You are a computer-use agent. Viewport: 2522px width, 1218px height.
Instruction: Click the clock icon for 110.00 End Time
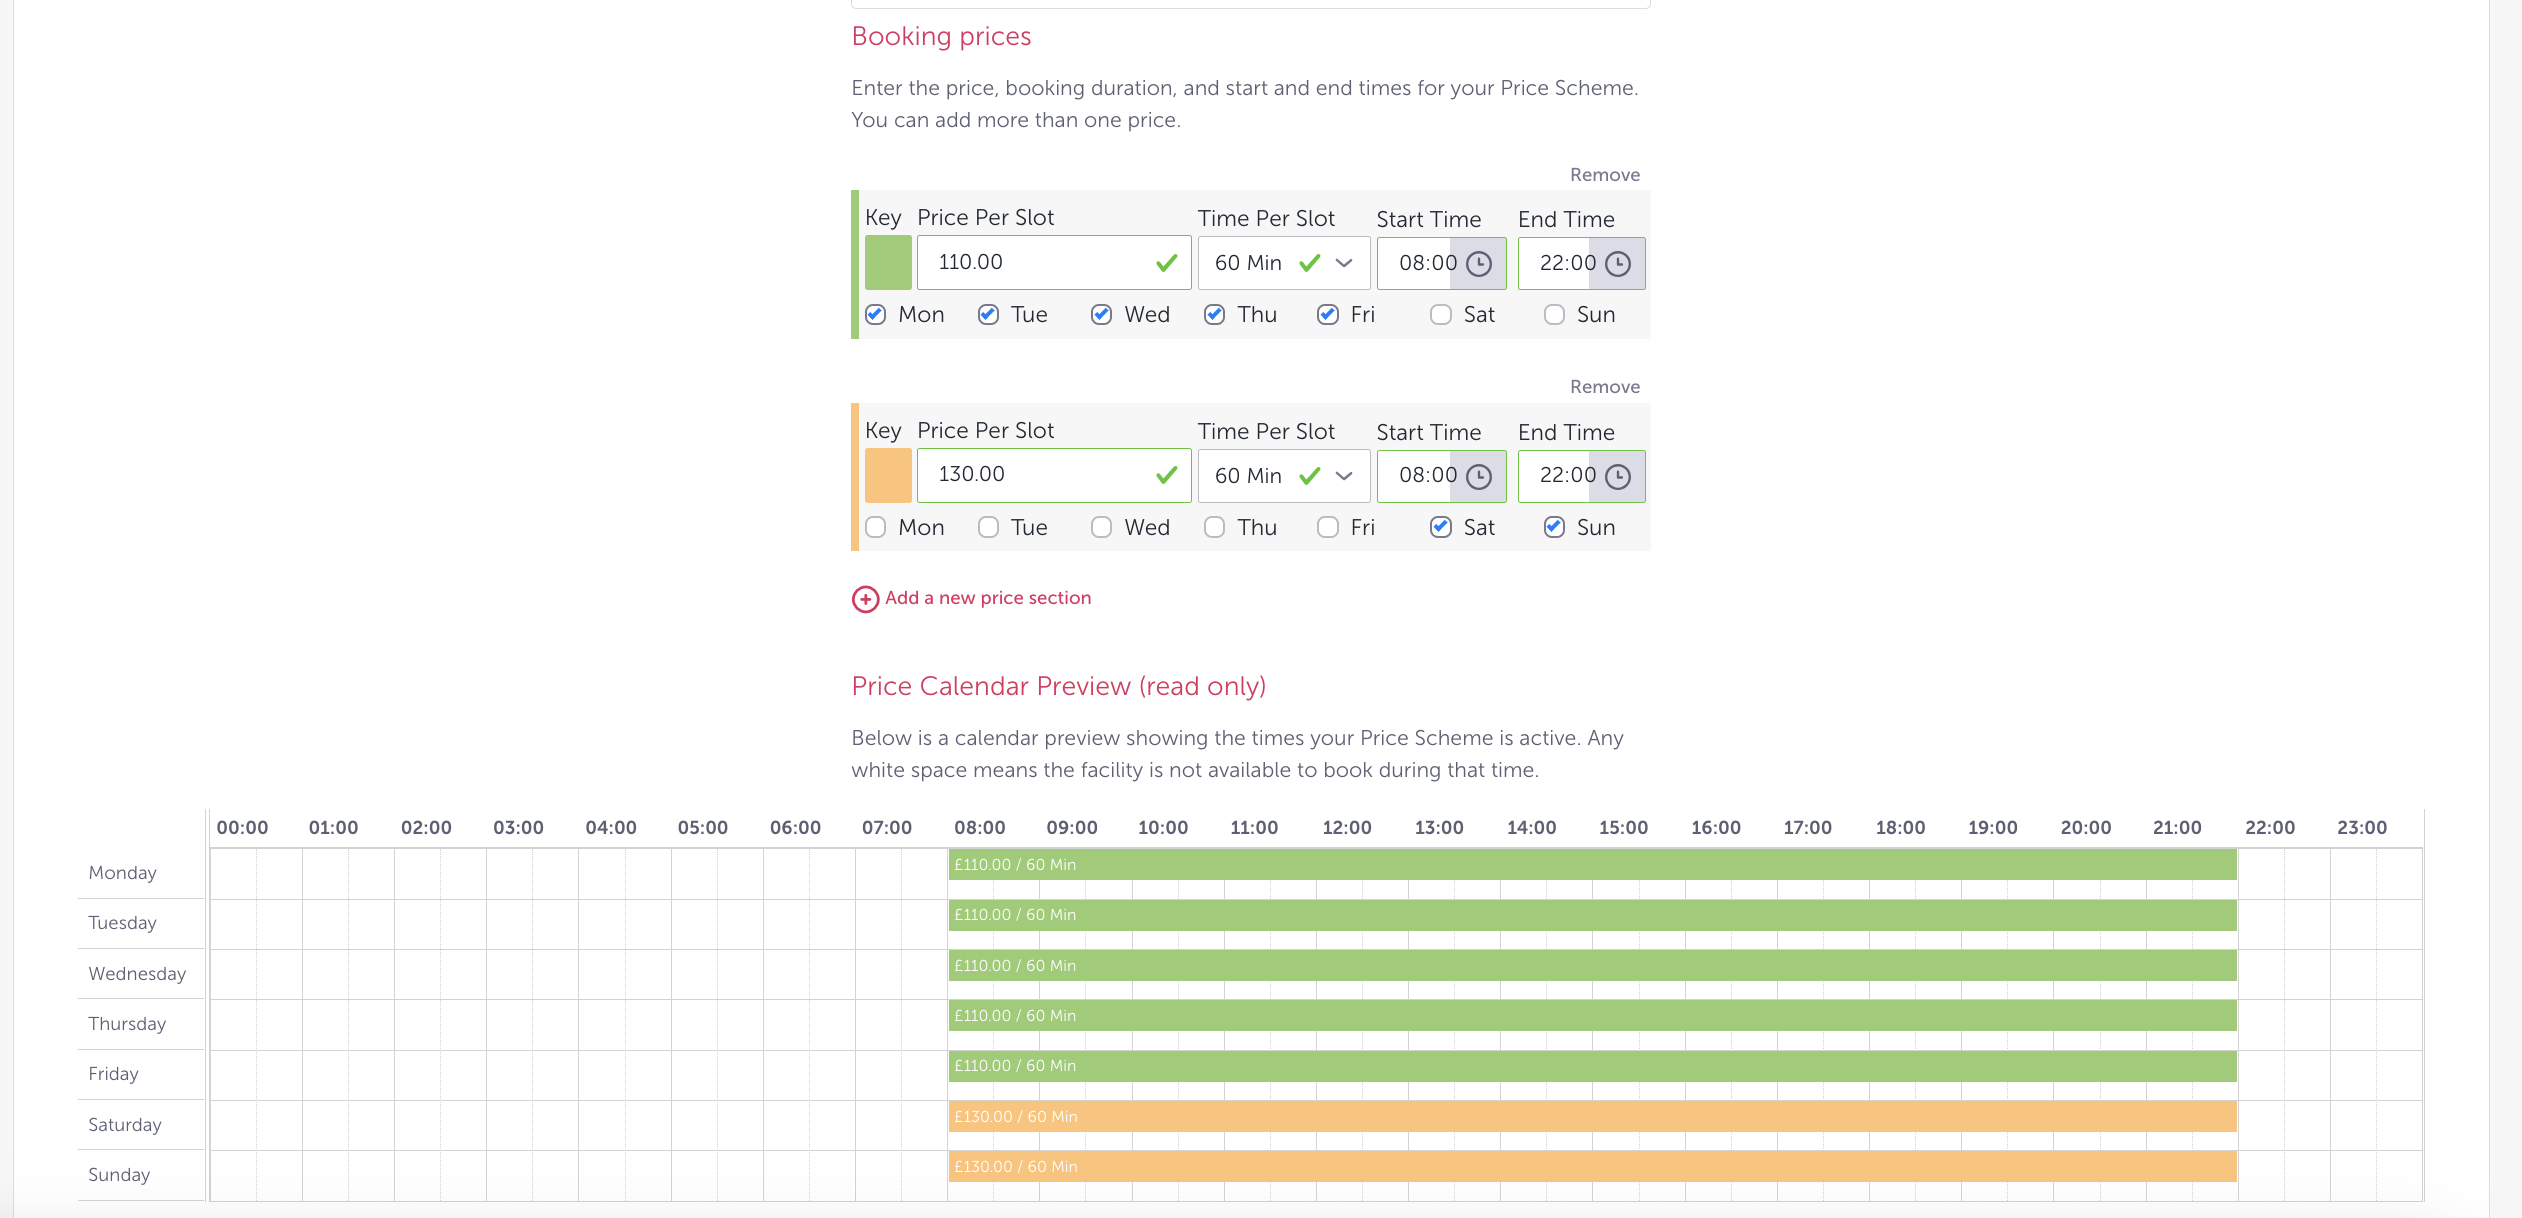coord(1617,264)
